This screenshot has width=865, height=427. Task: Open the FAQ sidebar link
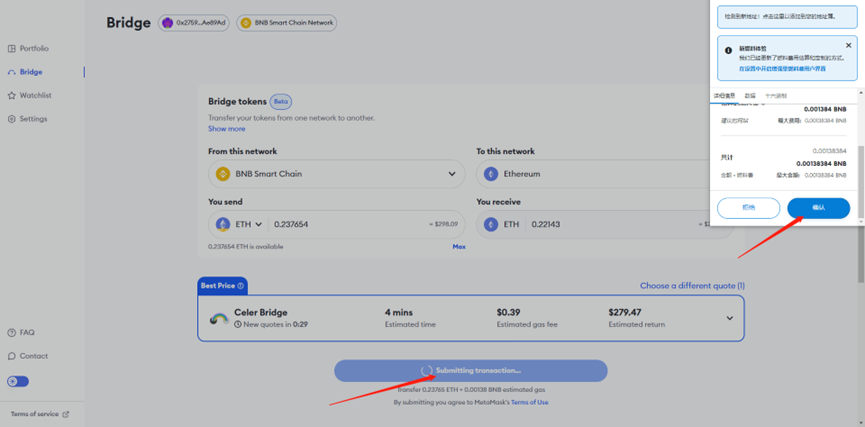click(x=21, y=333)
